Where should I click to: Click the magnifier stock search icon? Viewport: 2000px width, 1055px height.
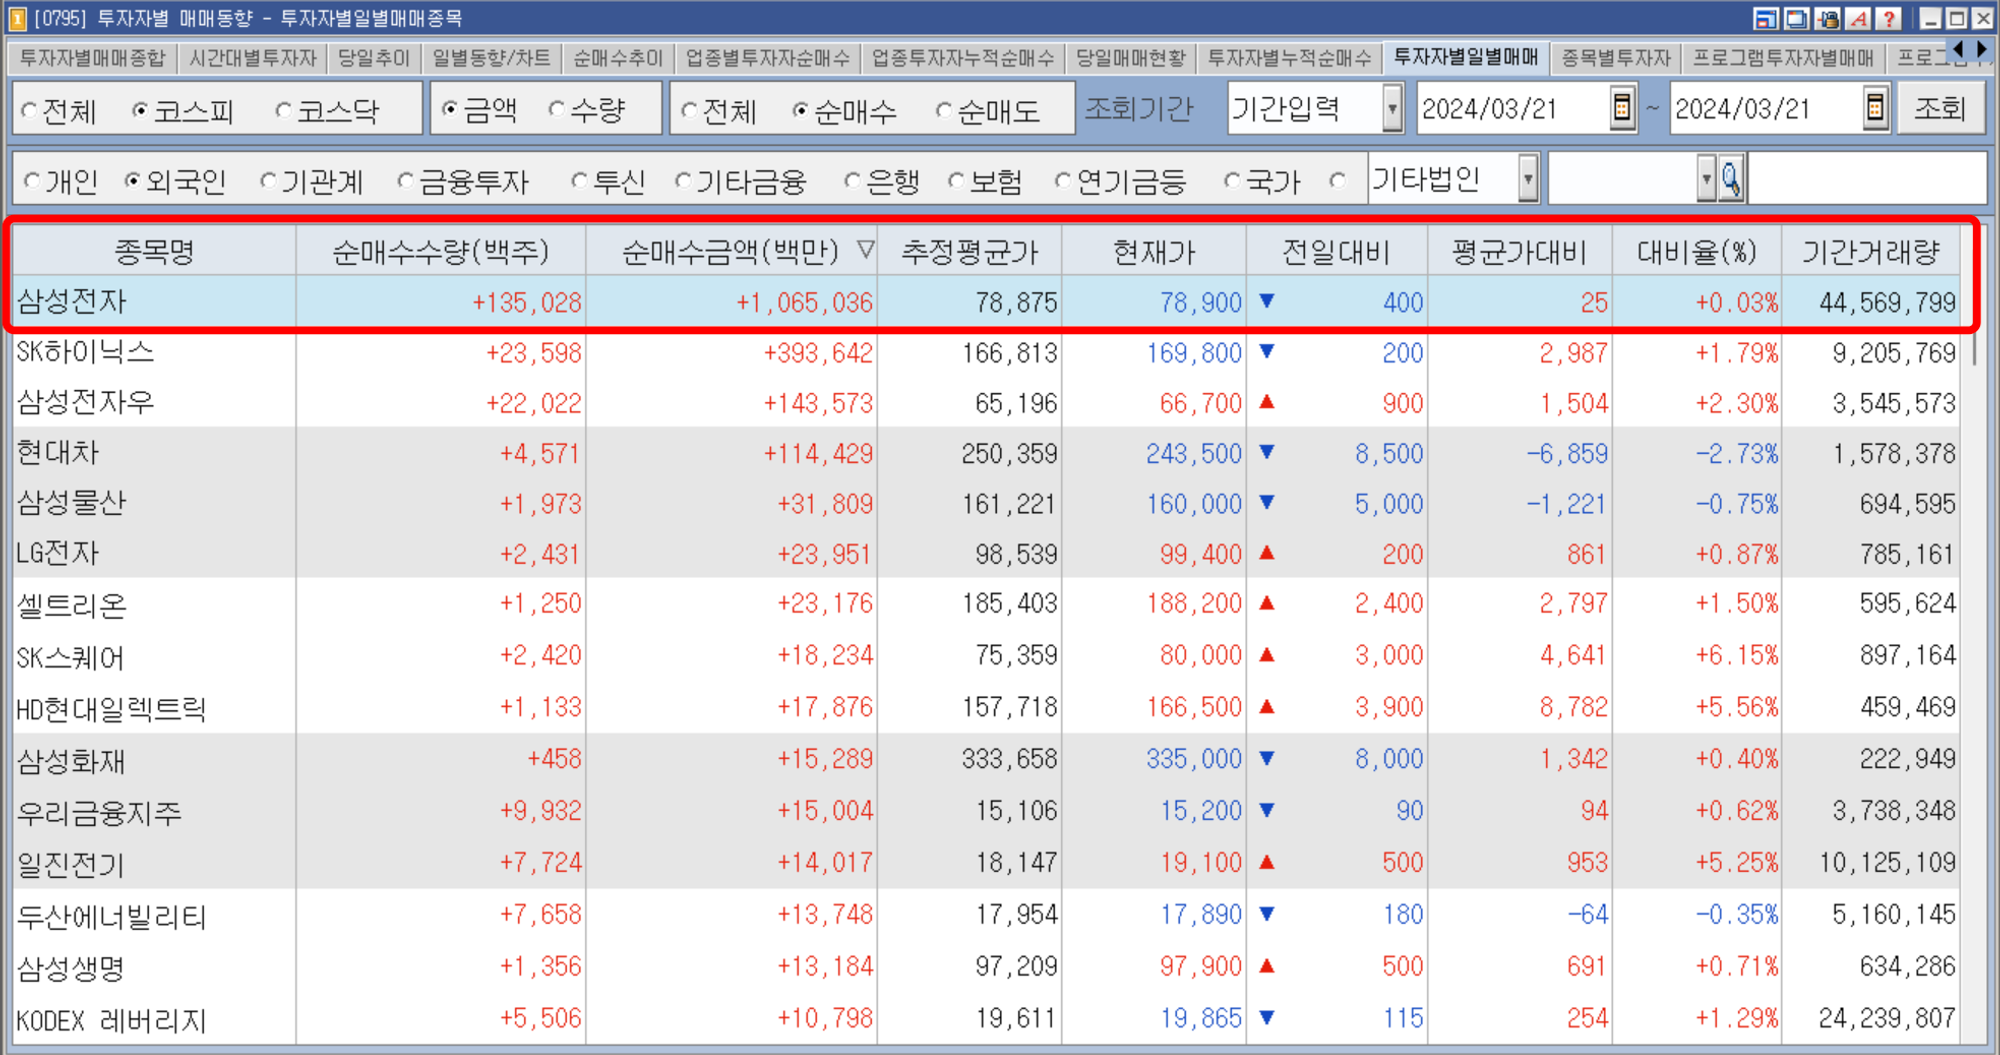[x=1730, y=180]
